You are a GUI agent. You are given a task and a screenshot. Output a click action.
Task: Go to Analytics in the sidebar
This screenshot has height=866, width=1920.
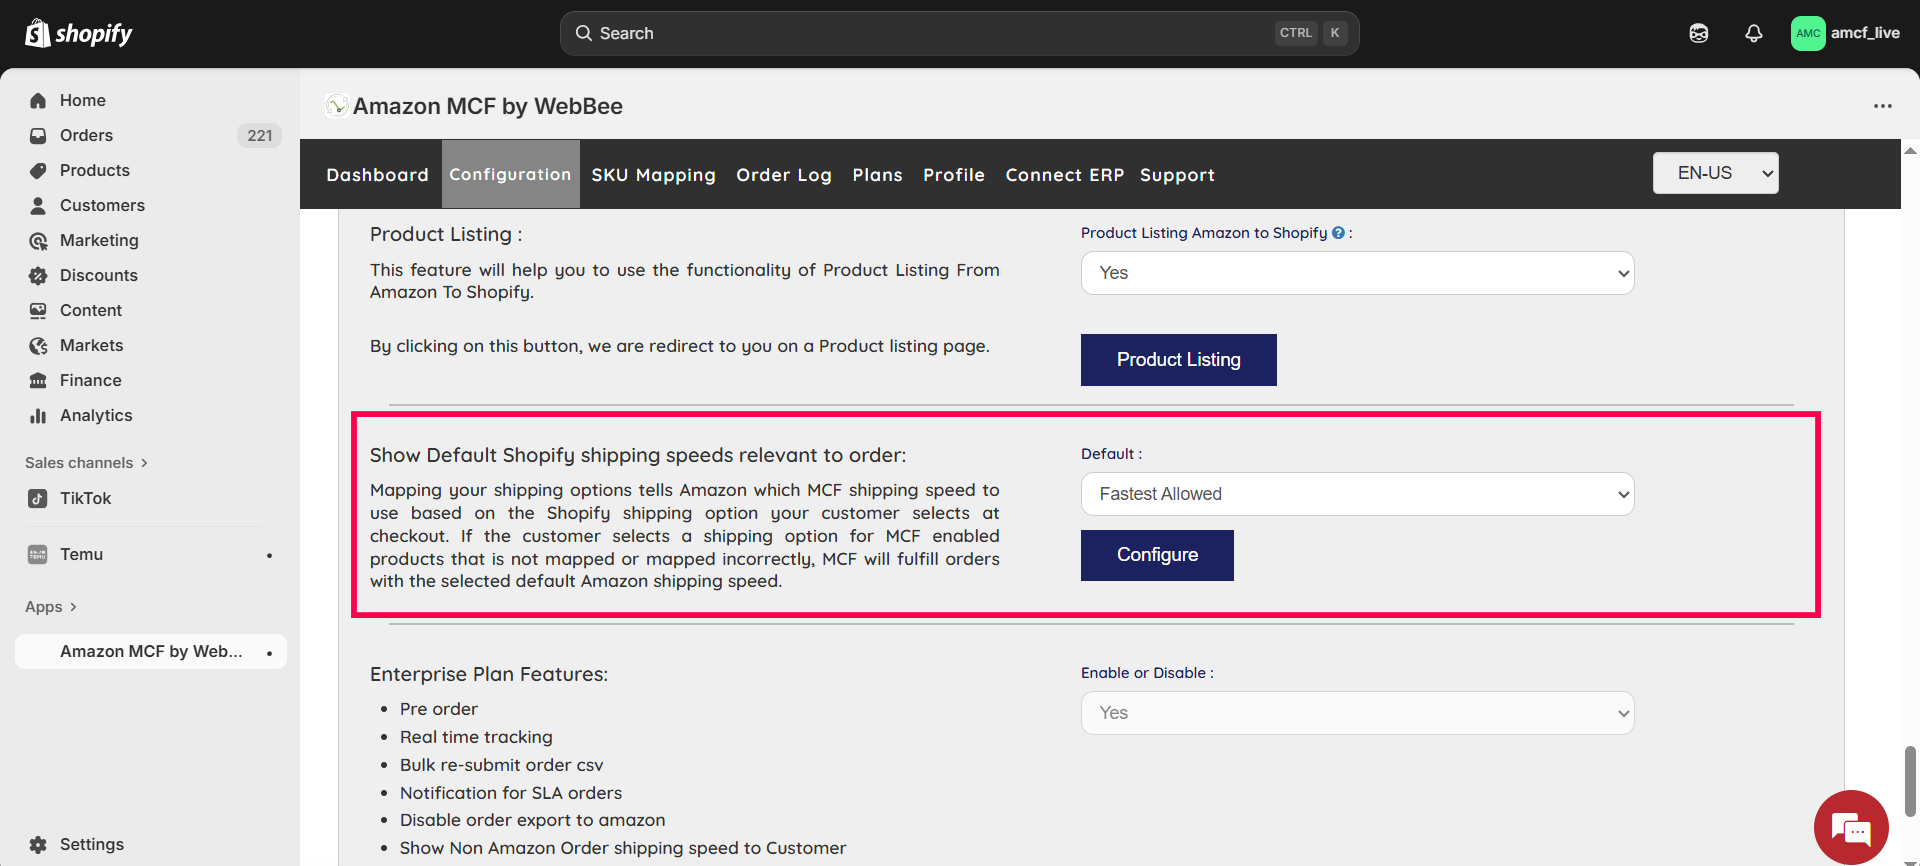[95, 415]
